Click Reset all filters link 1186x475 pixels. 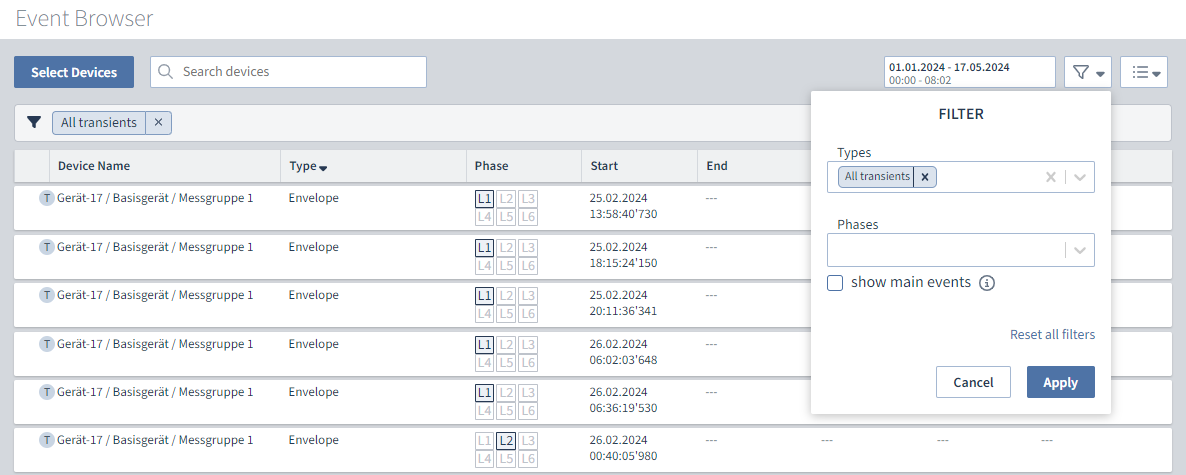pyautogui.click(x=1052, y=335)
